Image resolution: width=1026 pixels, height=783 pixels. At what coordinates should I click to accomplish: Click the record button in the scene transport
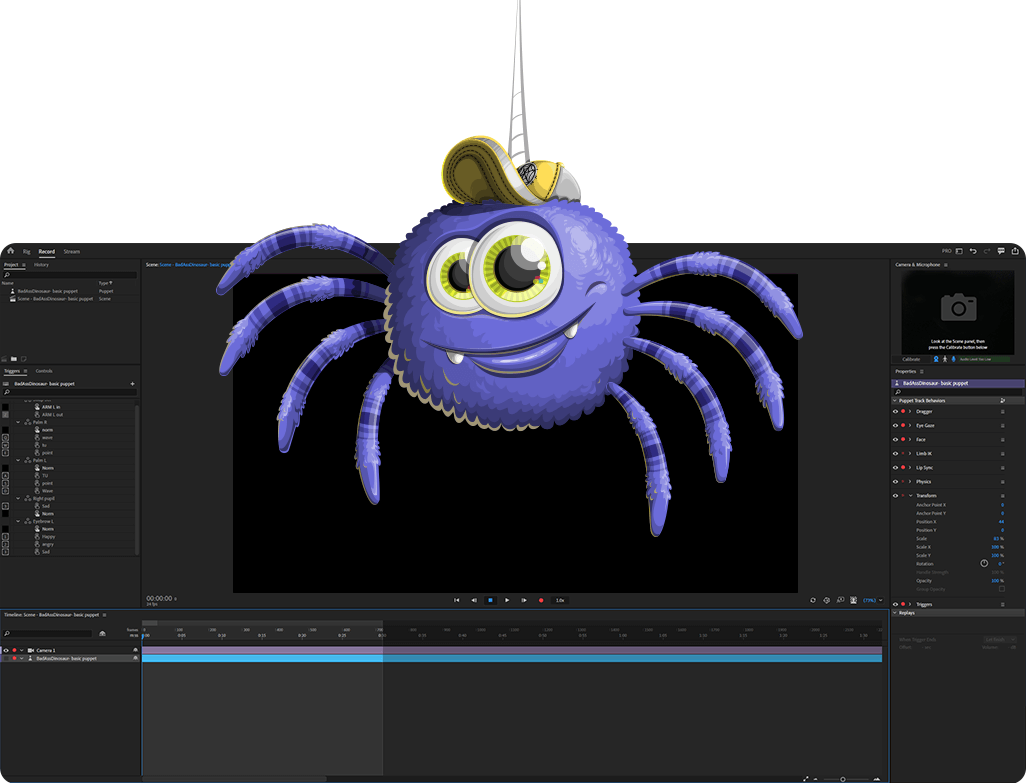541,600
